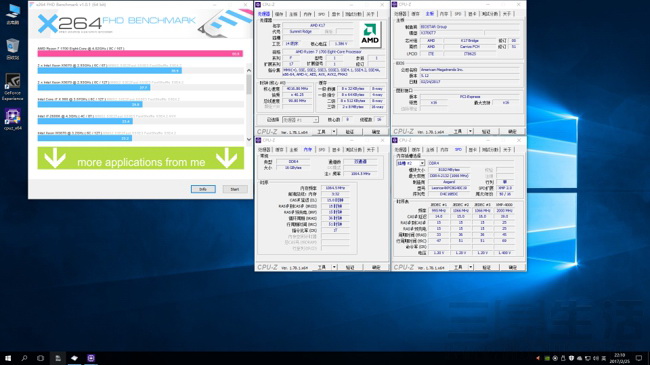Open the Windows Start menu
This screenshot has width=650, height=365.
8,358
